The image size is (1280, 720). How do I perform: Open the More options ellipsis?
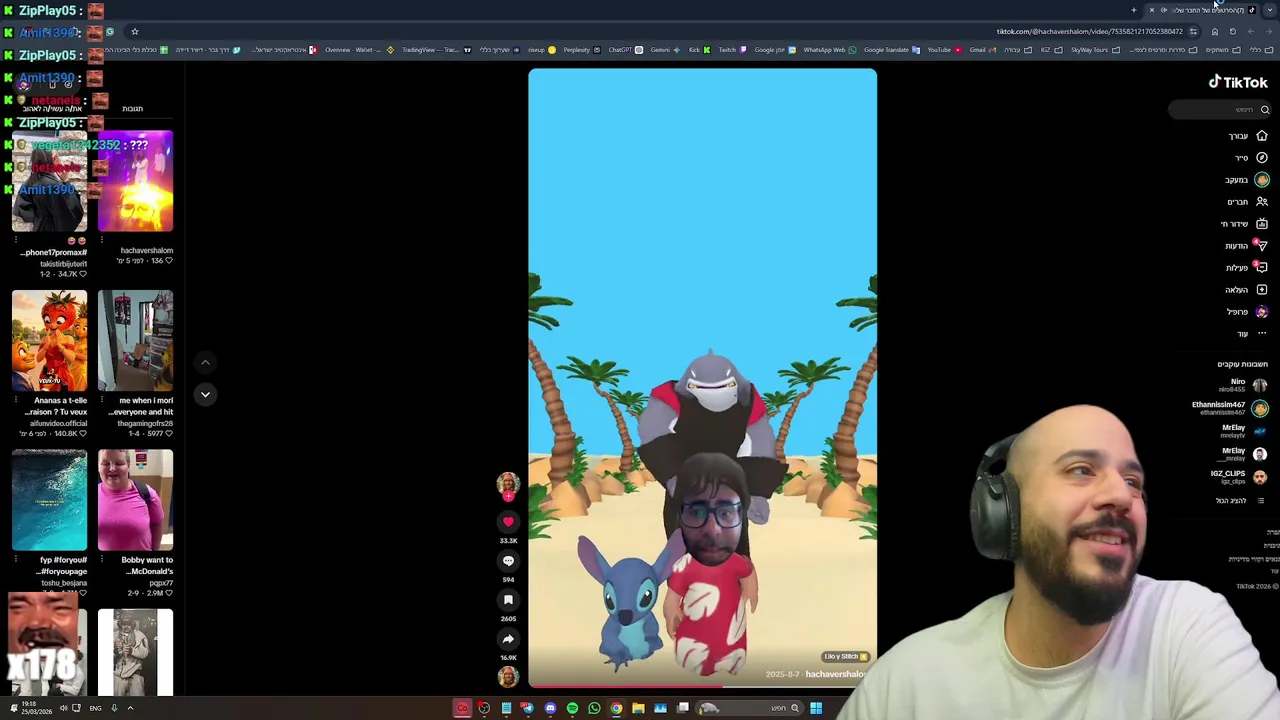pos(1262,334)
